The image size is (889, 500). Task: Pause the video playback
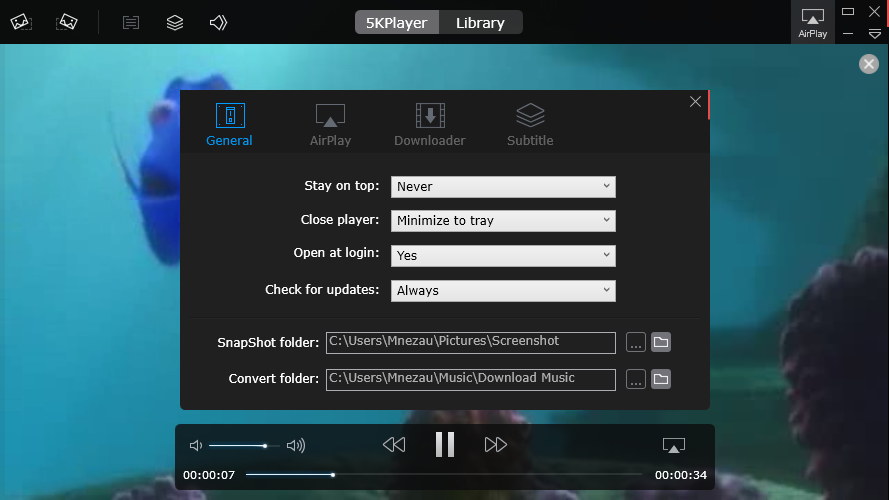tap(445, 444)
